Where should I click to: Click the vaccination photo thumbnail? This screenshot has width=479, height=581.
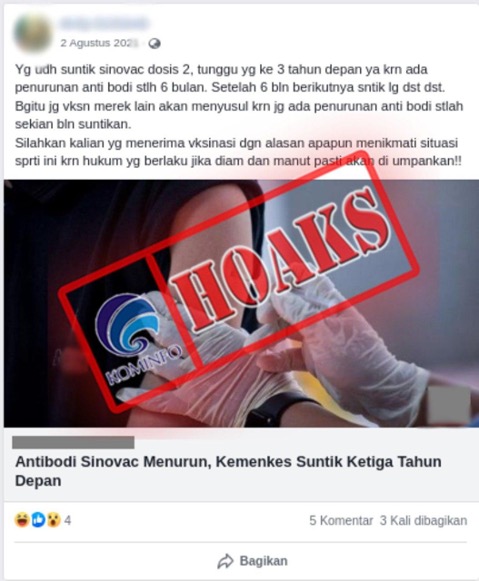[241, 303]
